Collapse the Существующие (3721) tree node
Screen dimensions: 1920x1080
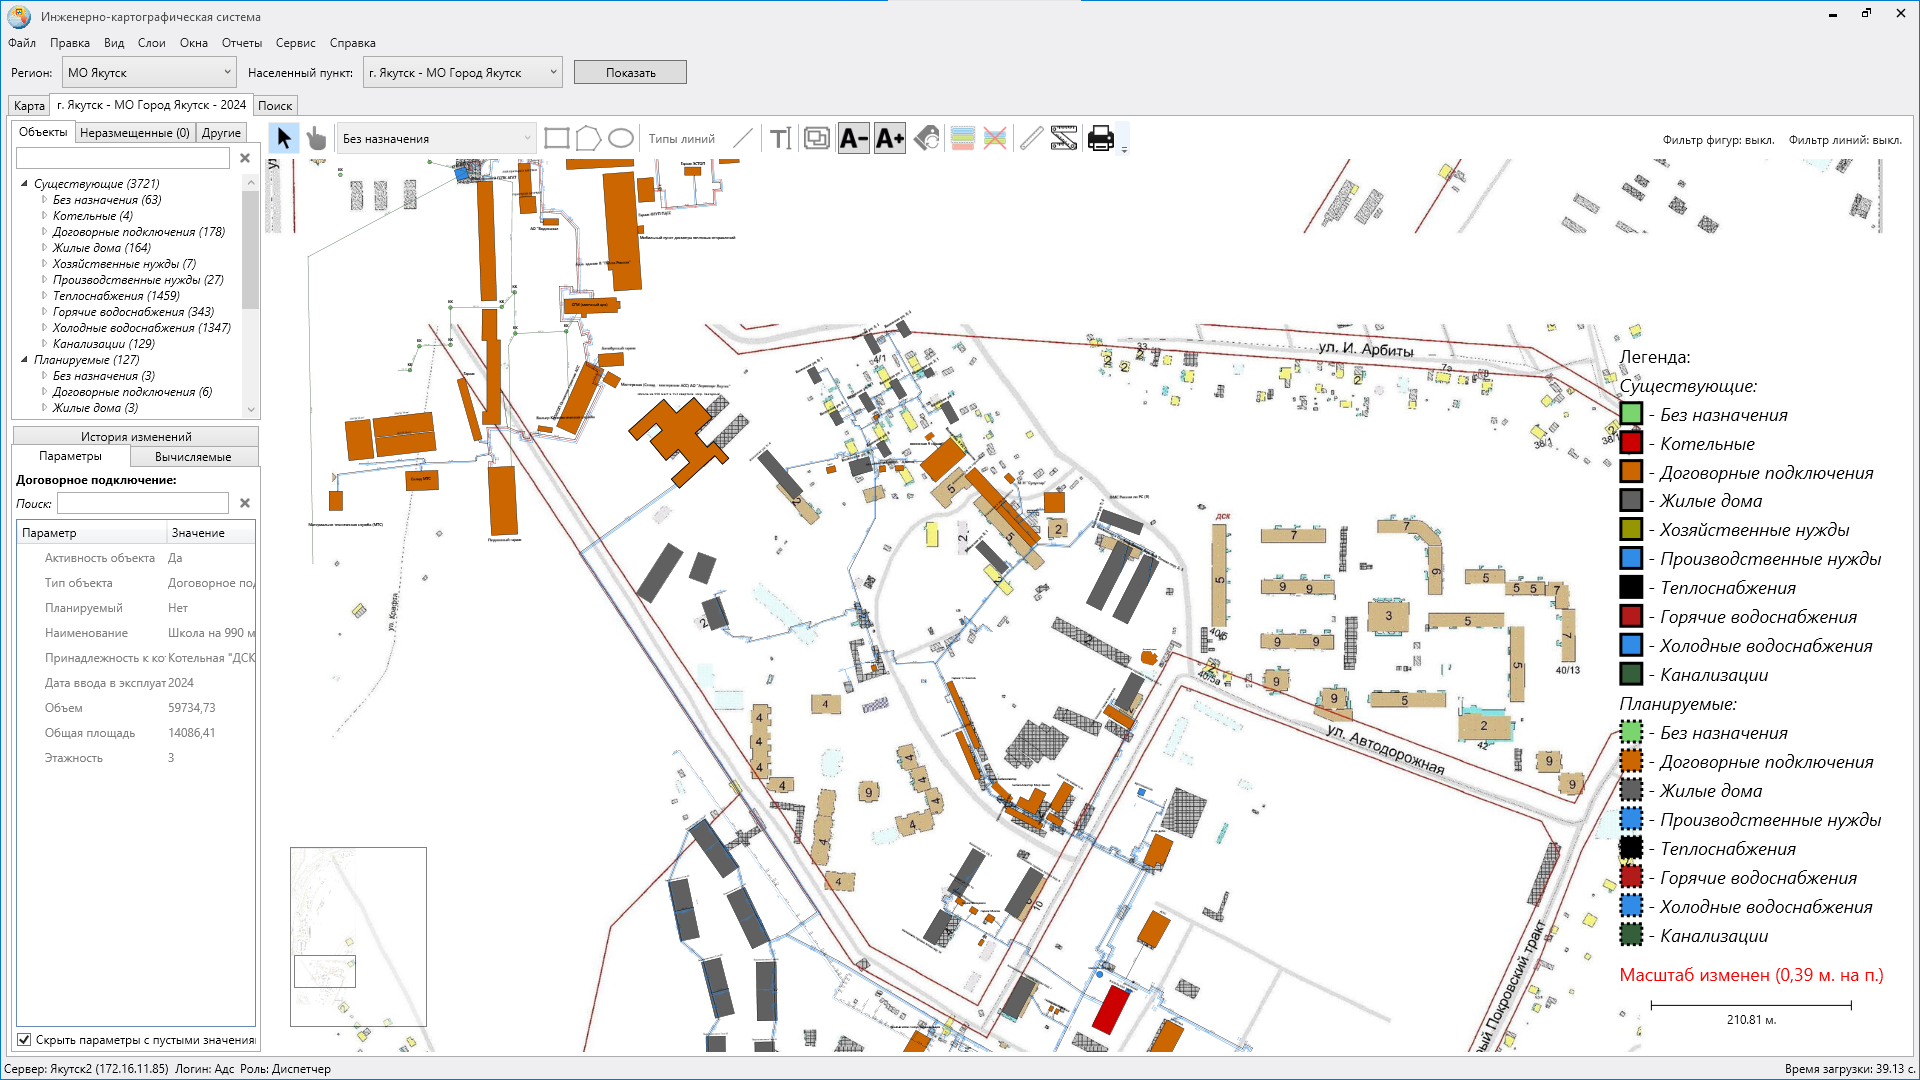coord(24,184)
